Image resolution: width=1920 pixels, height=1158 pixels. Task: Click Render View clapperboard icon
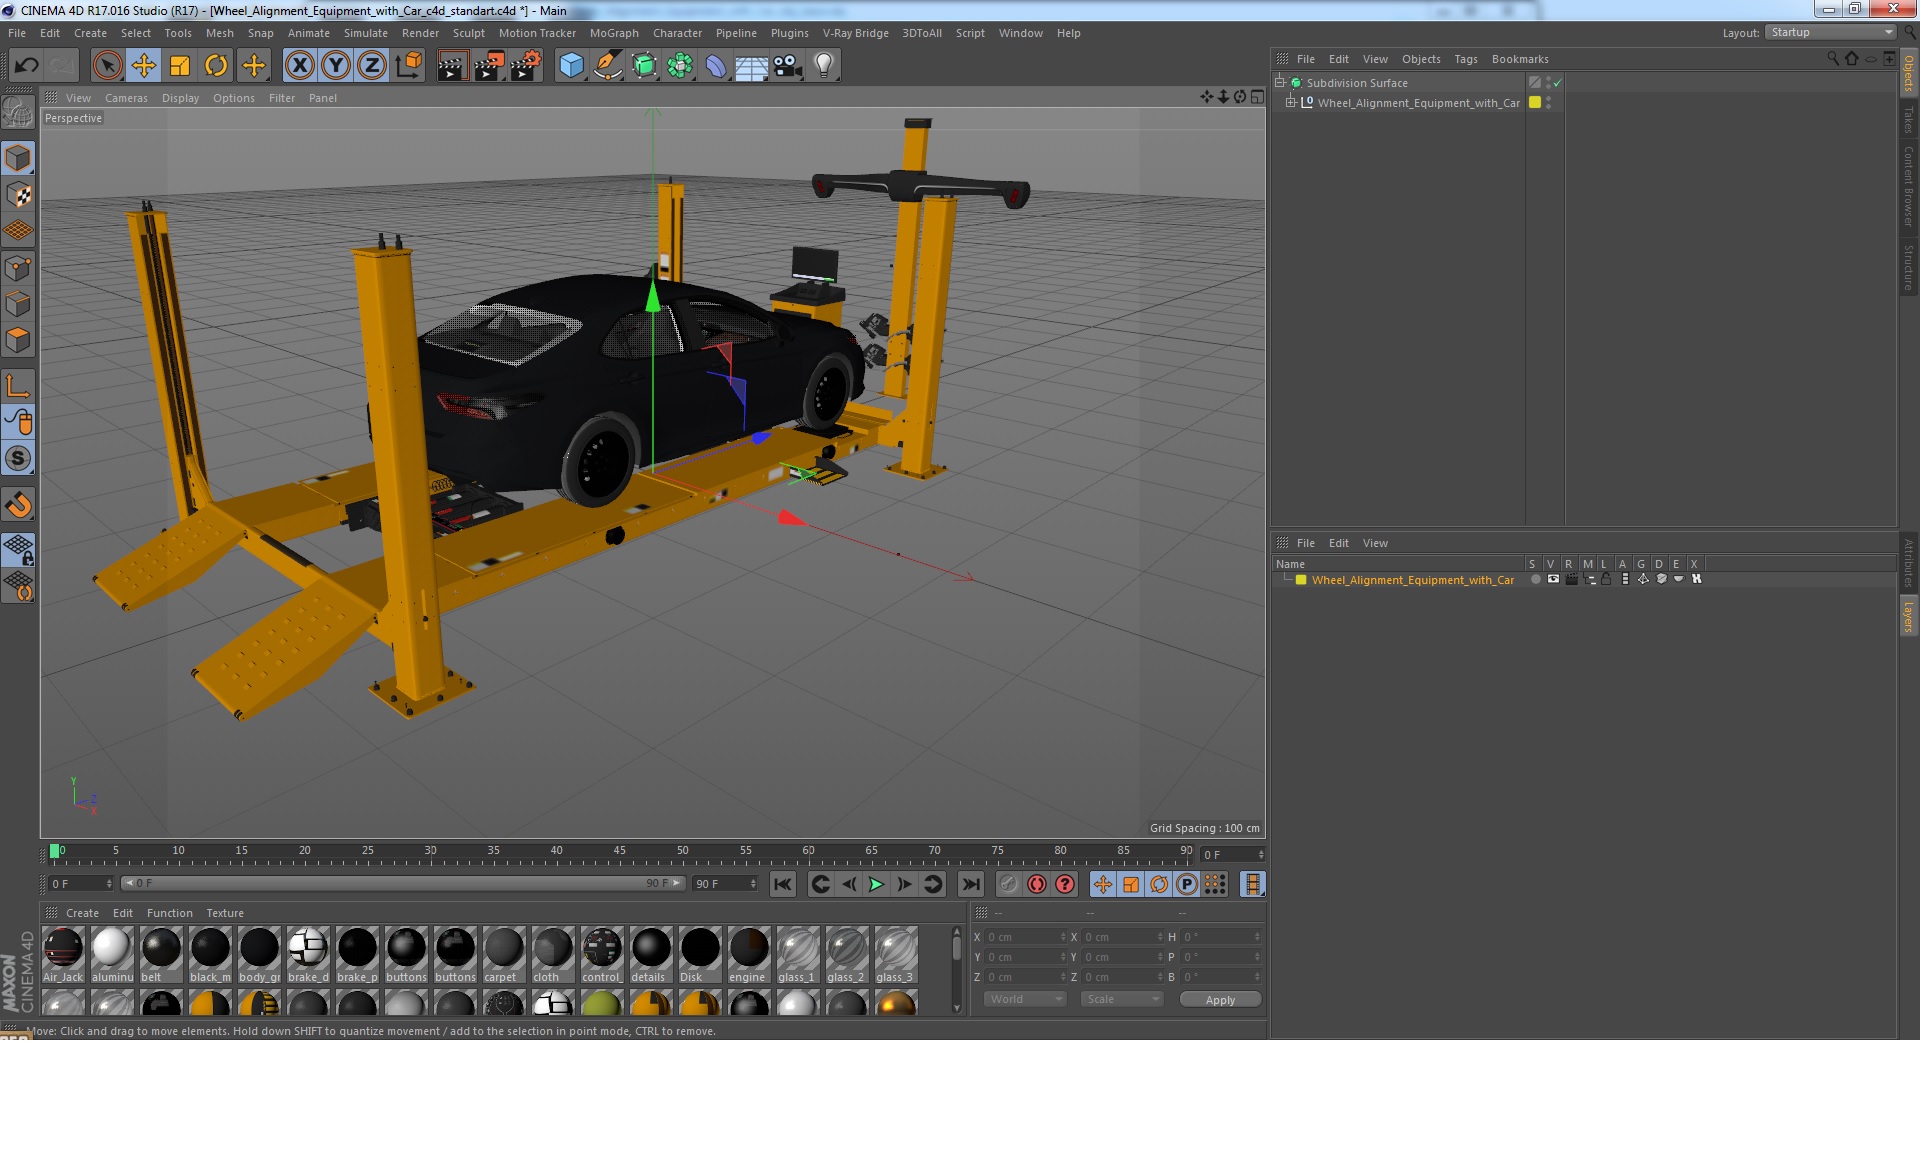click(452, 66)
